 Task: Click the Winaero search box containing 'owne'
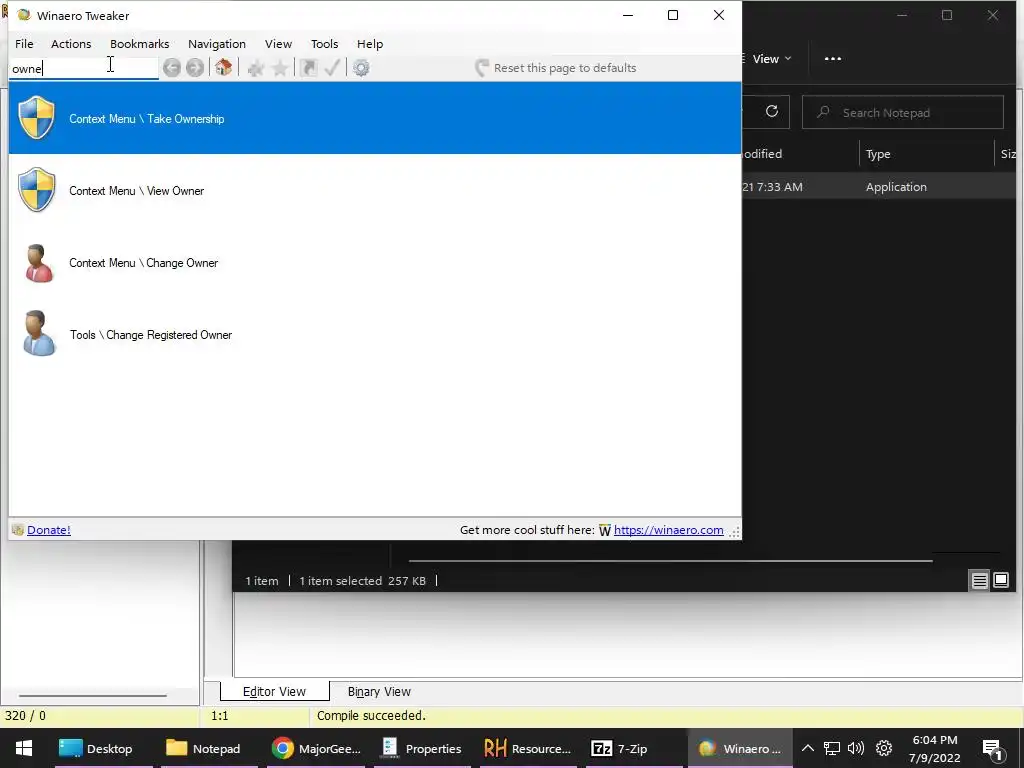click(84, 69)
